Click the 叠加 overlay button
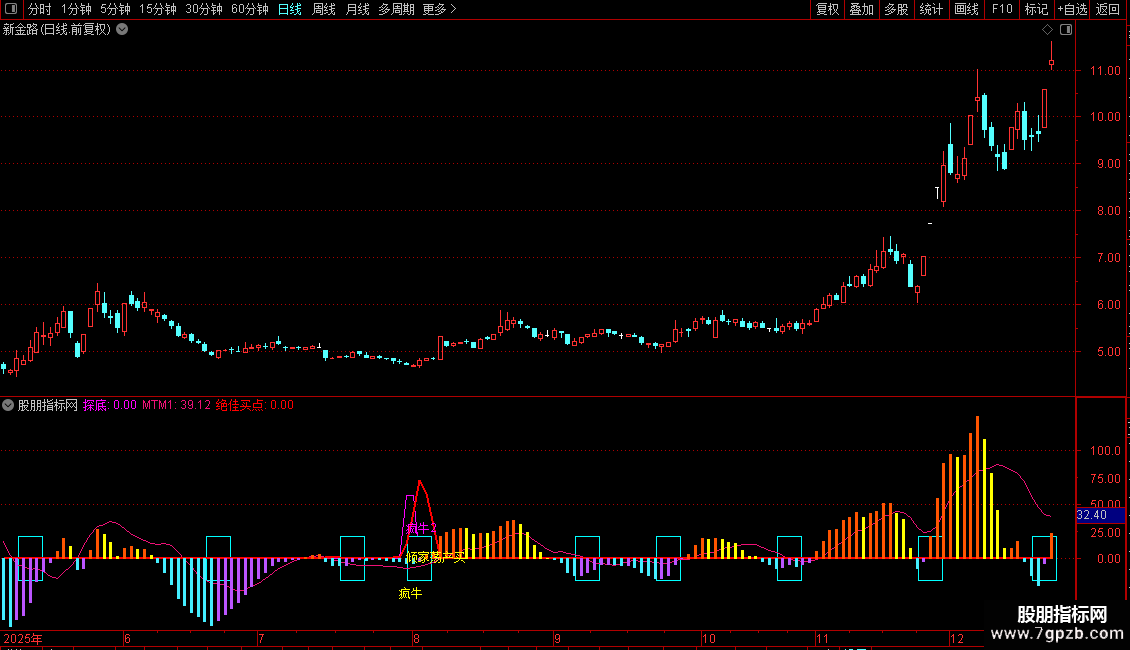The width and height of the screenshot is (1130, 650). tap(861, 9)
